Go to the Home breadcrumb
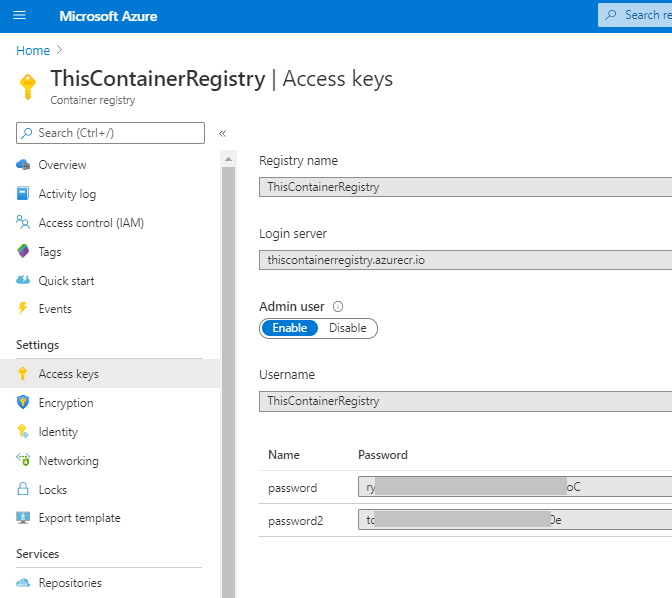Viewport: 672px width, 598px height. point(33,51)
